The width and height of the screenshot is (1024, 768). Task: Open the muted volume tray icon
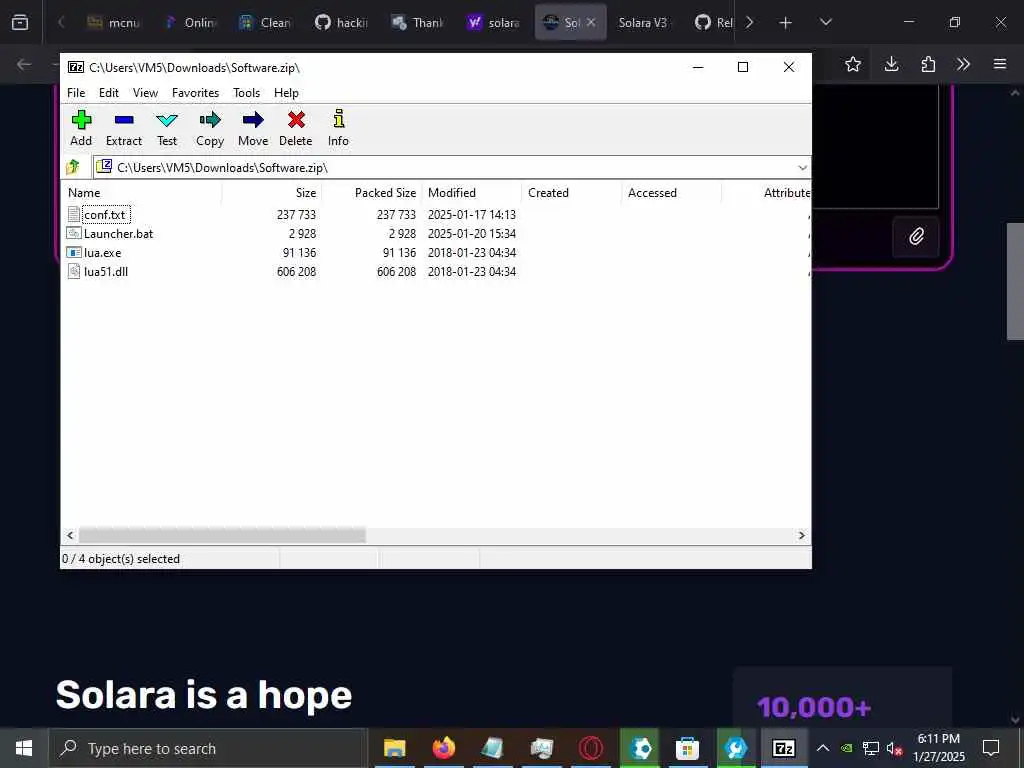point(894,748)
